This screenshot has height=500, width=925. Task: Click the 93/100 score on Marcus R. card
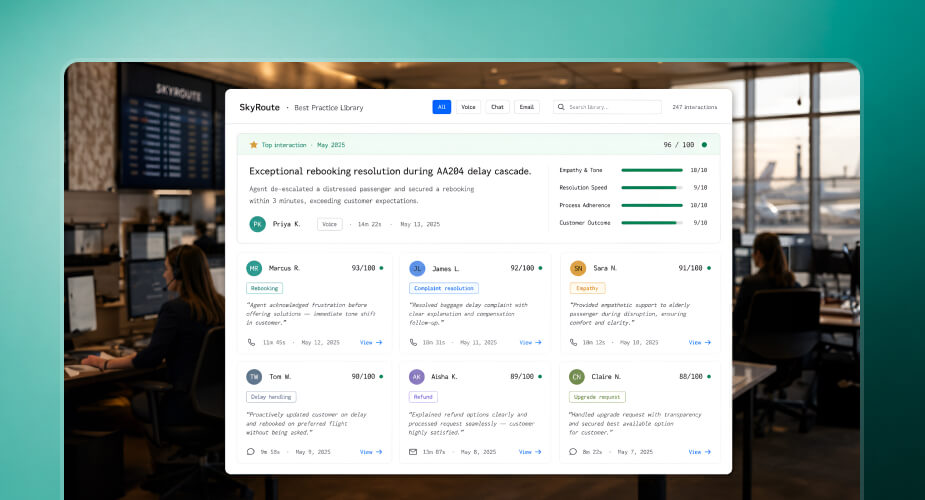coord(363,268)
